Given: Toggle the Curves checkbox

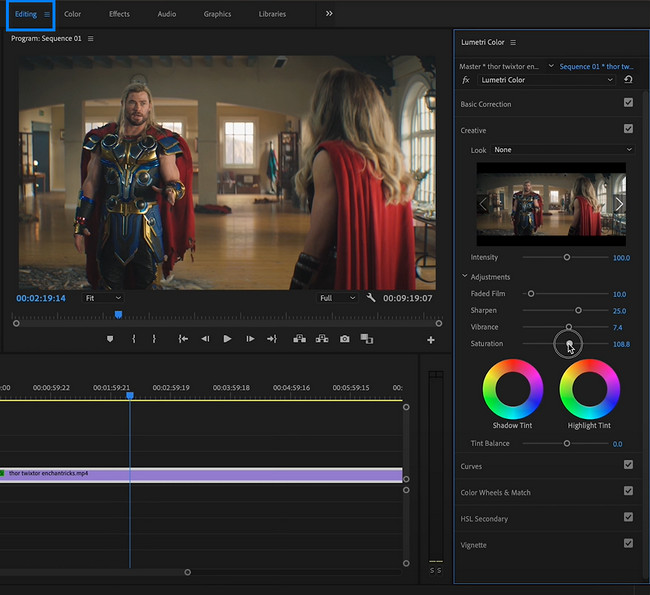Looking at the screenshot, I should click(628, 465).
